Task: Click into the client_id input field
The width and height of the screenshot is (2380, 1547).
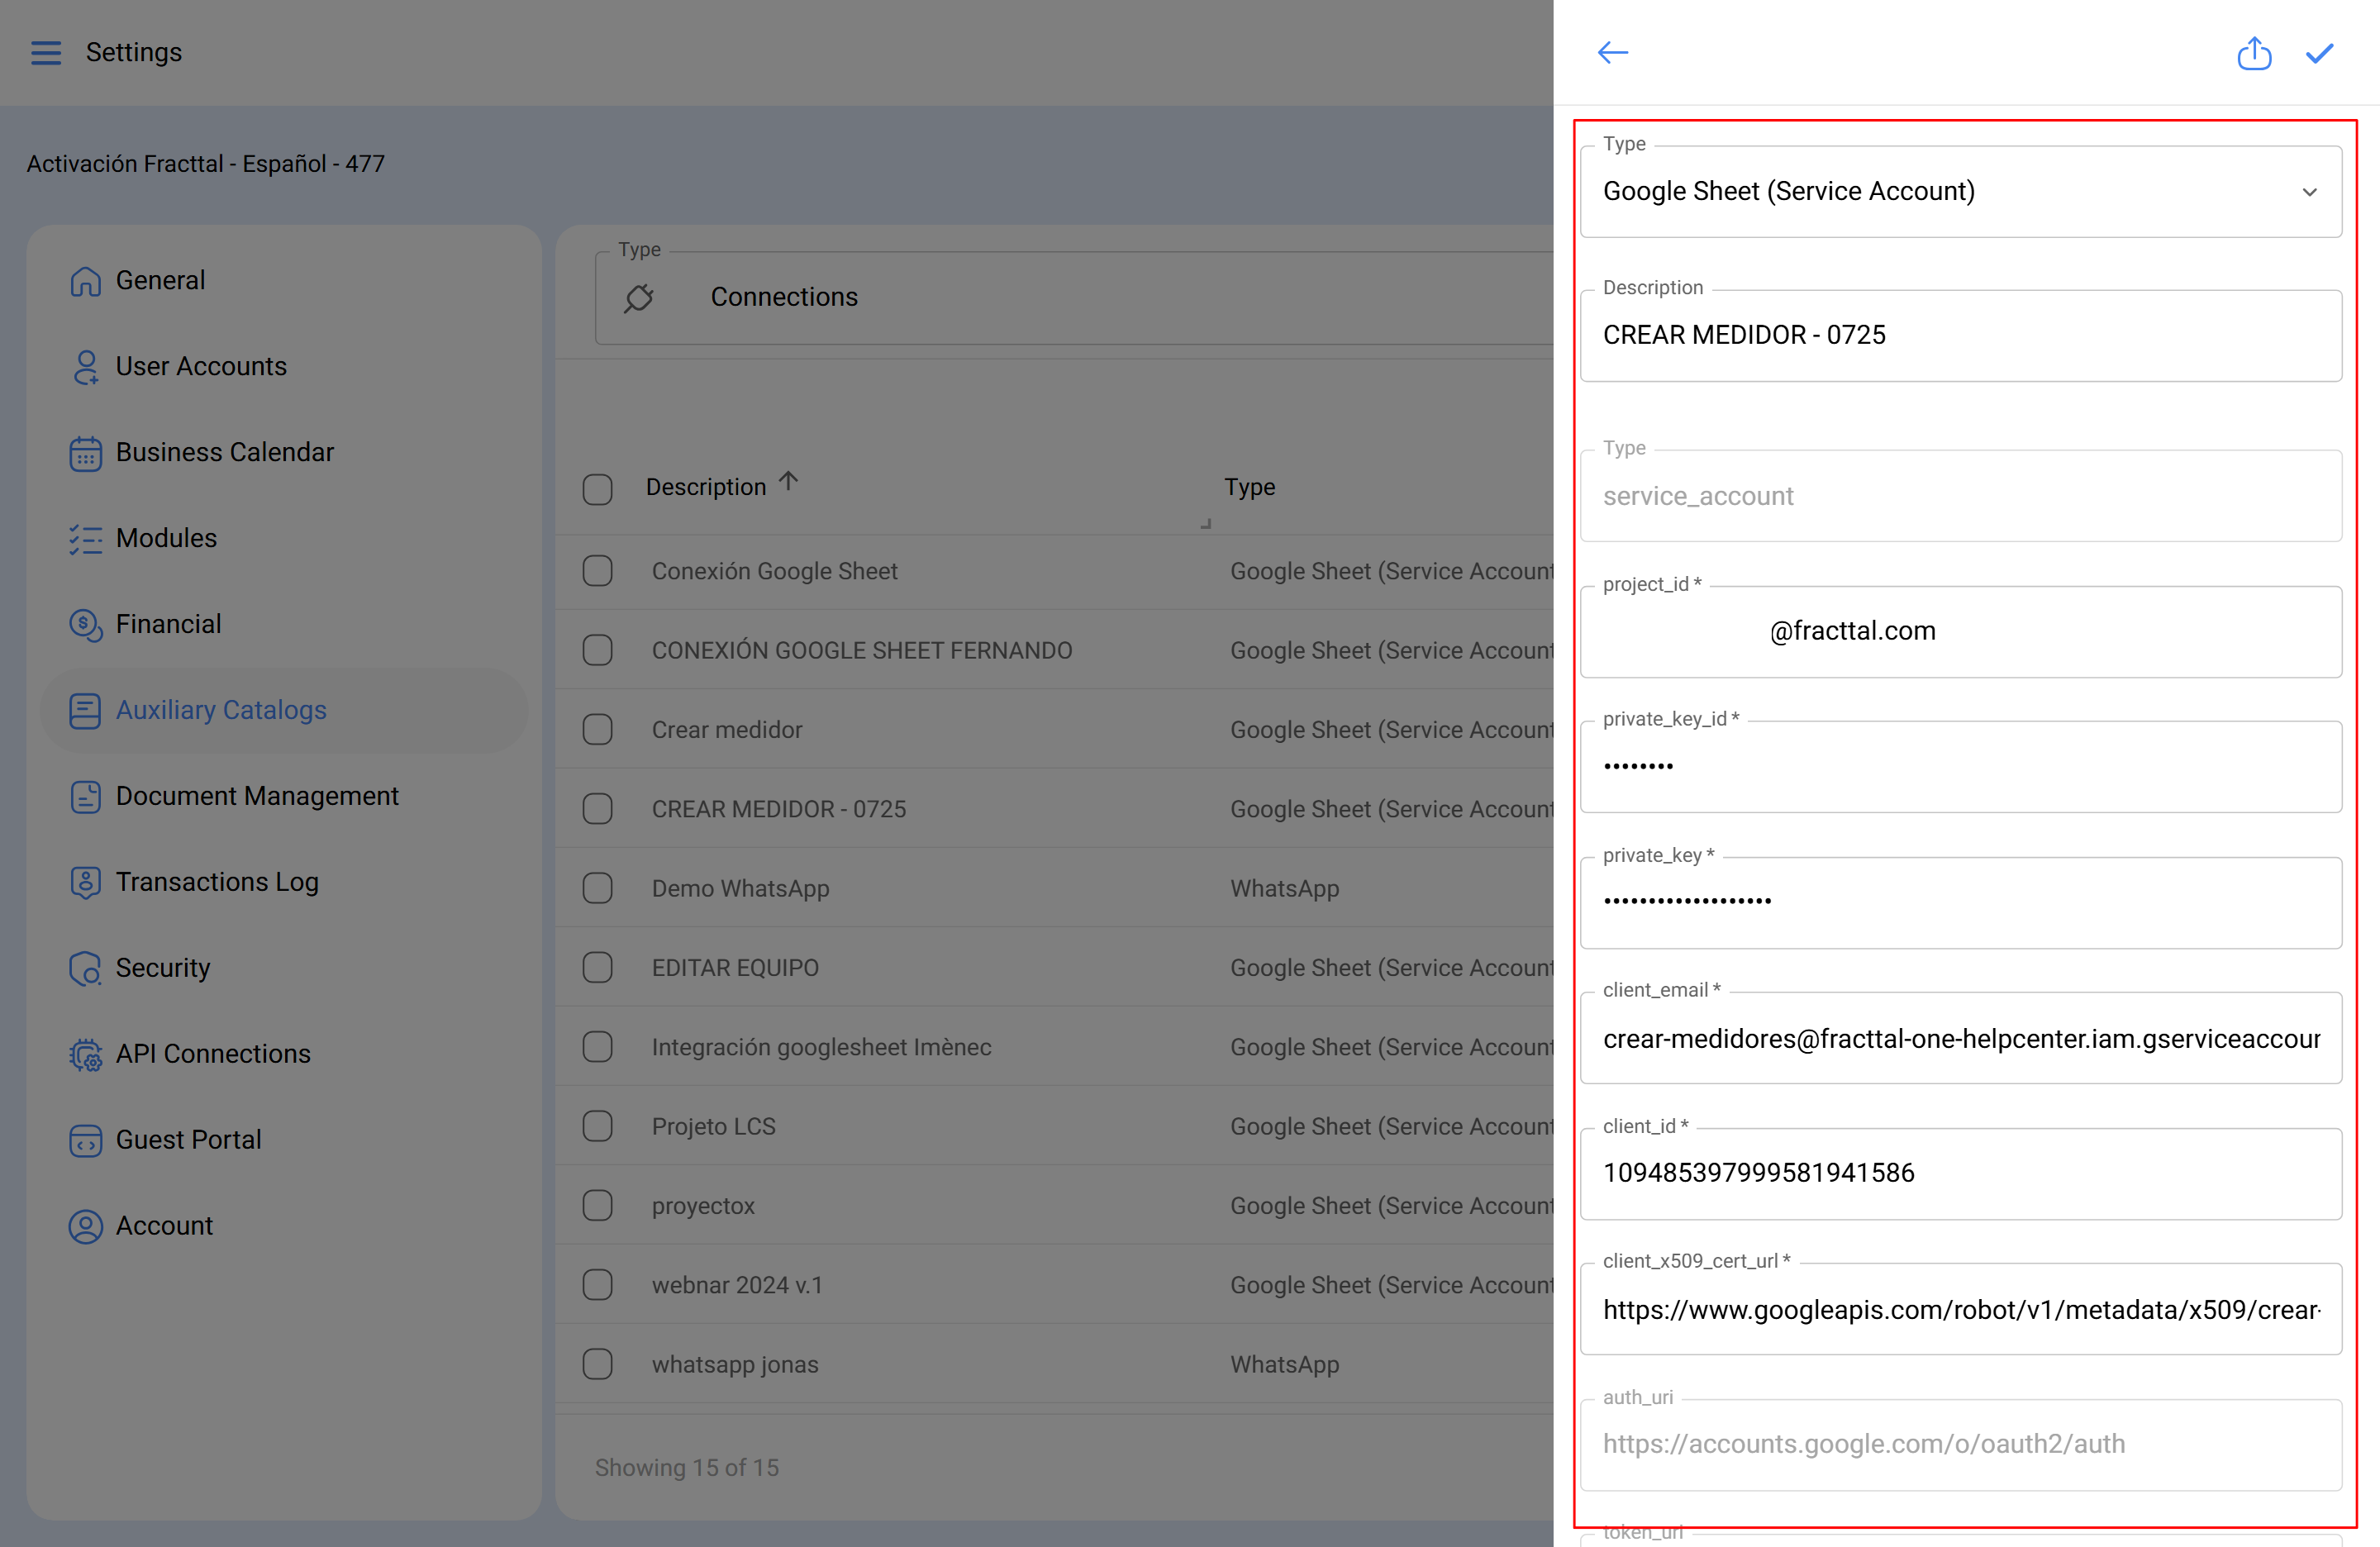Action: (1960, 1173)
